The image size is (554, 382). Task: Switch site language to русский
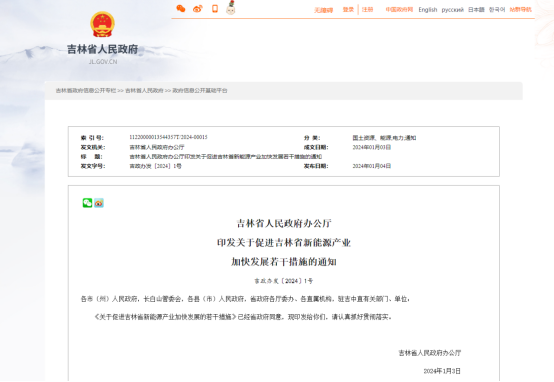[x=453, y=10]
